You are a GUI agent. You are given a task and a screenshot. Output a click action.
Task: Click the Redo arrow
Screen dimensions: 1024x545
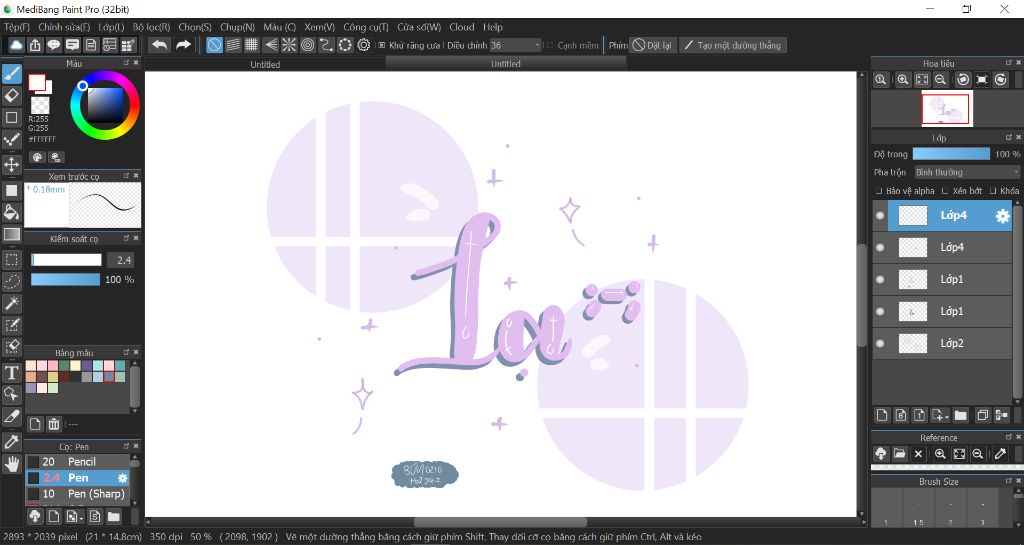tap(184, 45)
